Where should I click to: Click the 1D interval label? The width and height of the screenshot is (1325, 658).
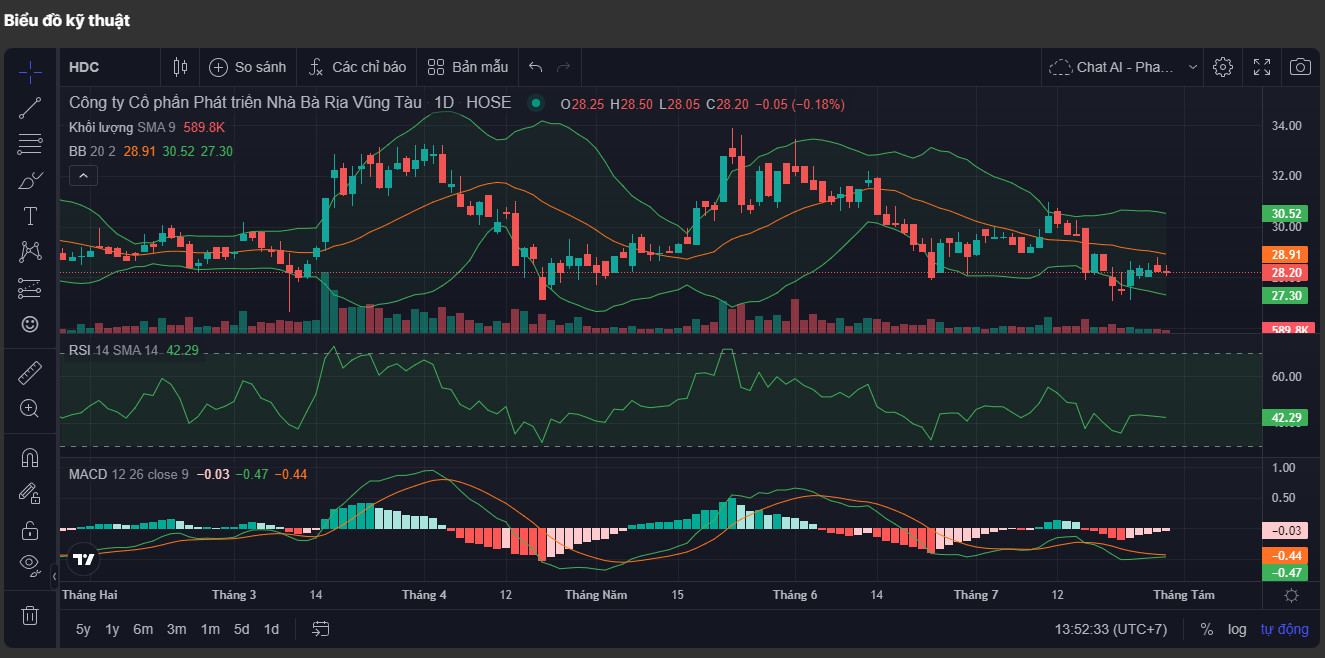tap(444, 103)
